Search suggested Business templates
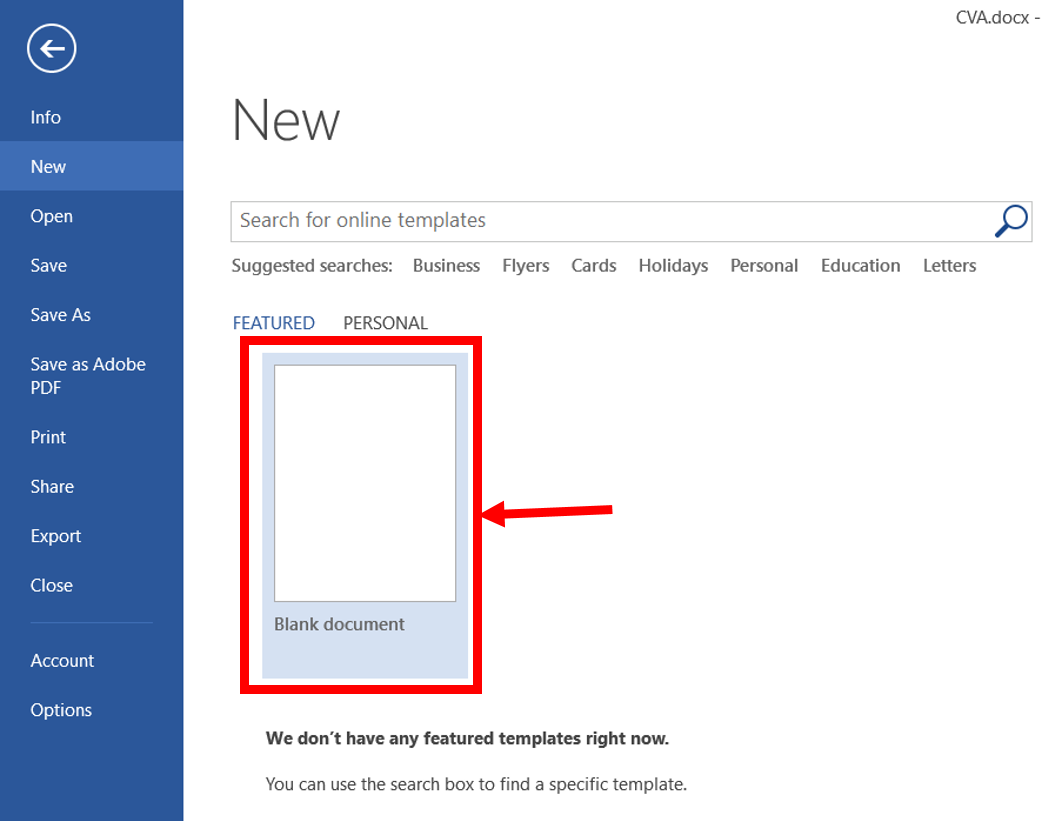 click(x=446, y=266)
